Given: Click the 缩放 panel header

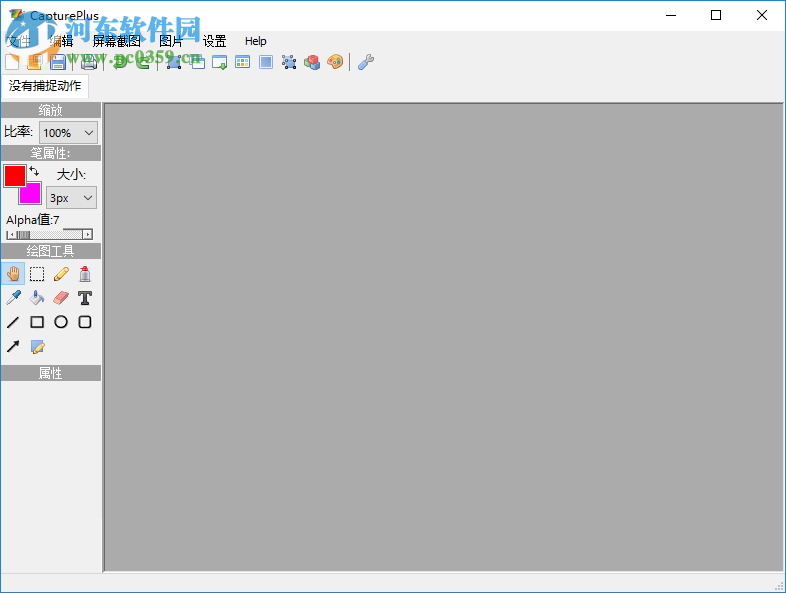Looking at the screenshot, I should (x=51, y=110).
